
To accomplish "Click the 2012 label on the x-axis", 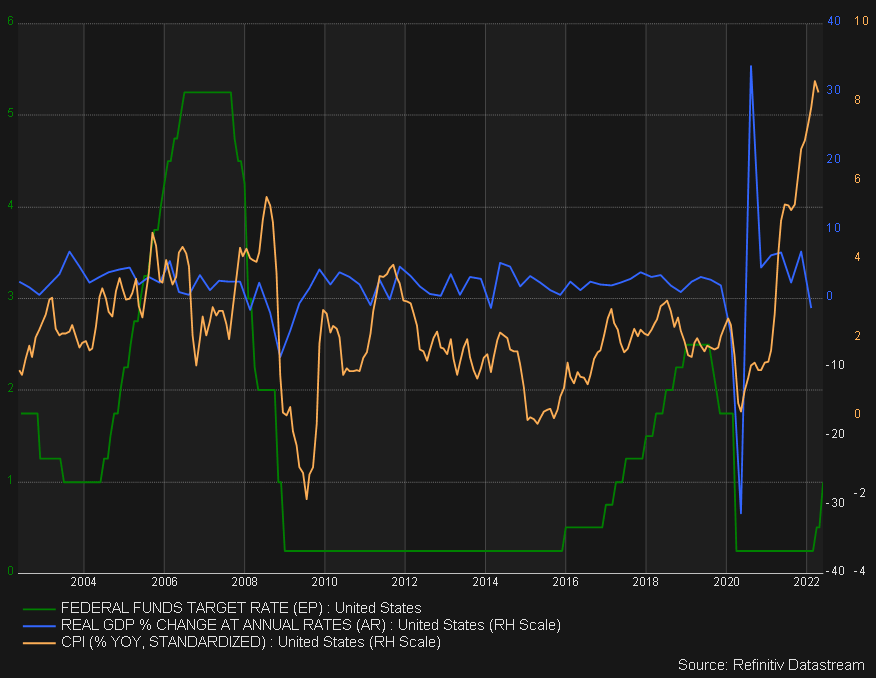I will click(x=404, y=581).
